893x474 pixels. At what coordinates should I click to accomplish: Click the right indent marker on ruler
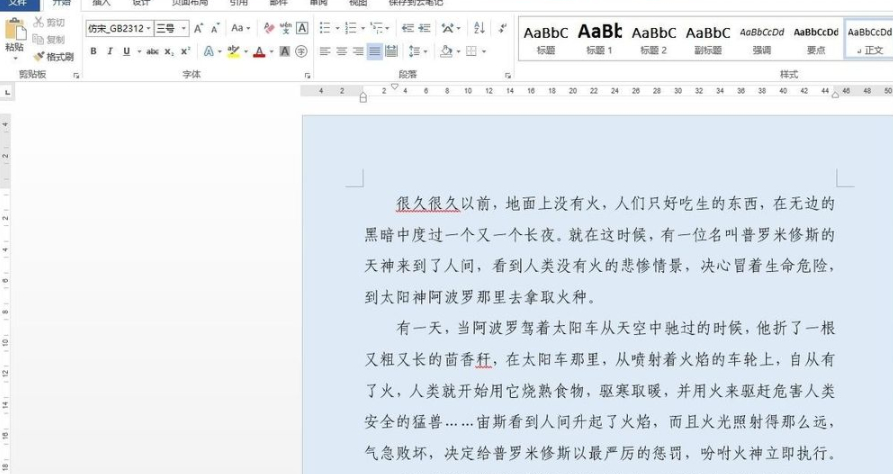(x=835, y=95)
